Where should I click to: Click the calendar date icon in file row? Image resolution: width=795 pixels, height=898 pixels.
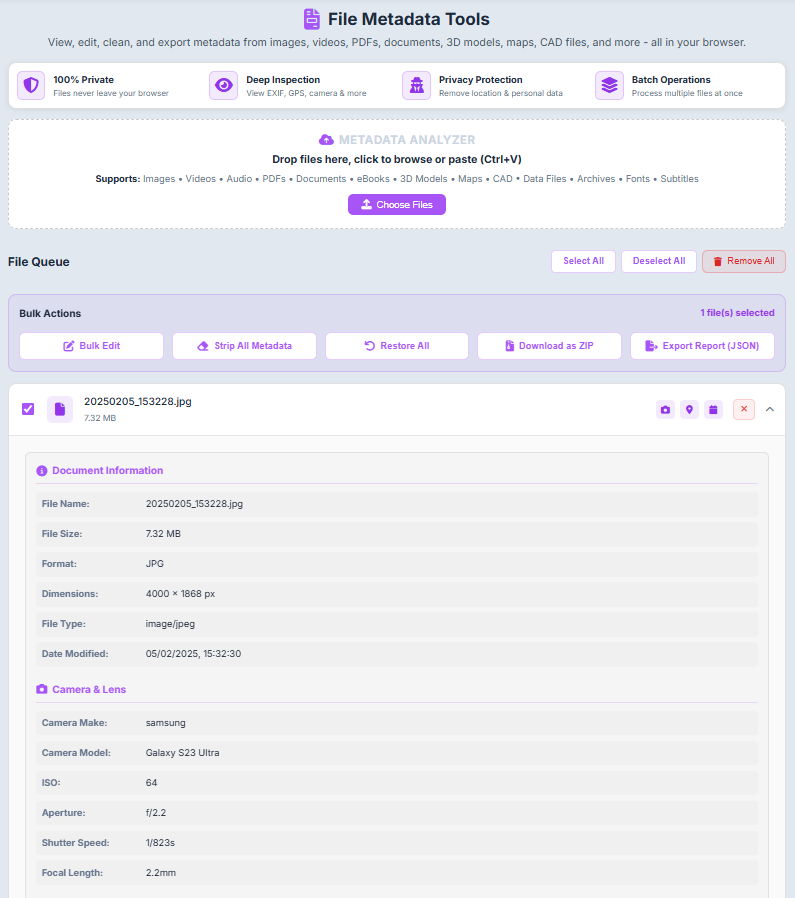(714, 409)
